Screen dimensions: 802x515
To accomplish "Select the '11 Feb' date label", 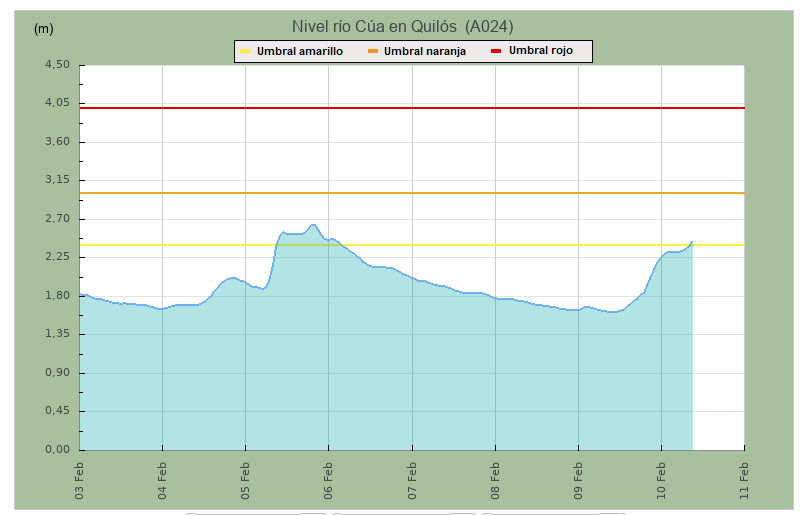I will (x=744, y=478).
